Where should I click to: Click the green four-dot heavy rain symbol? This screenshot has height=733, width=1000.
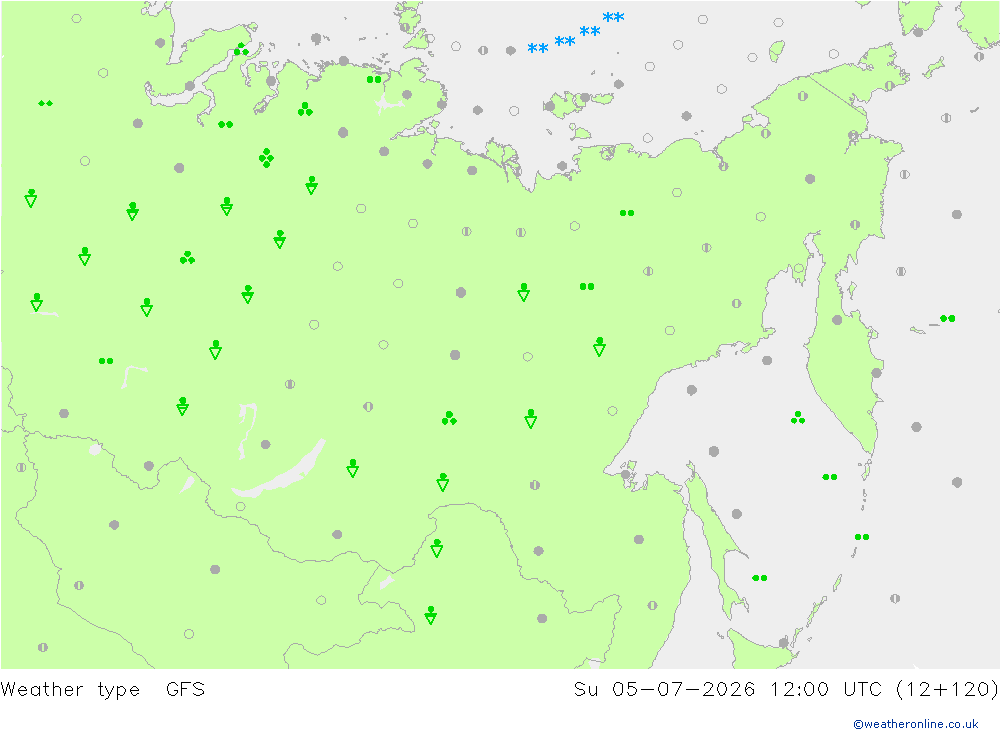point(267,158)
